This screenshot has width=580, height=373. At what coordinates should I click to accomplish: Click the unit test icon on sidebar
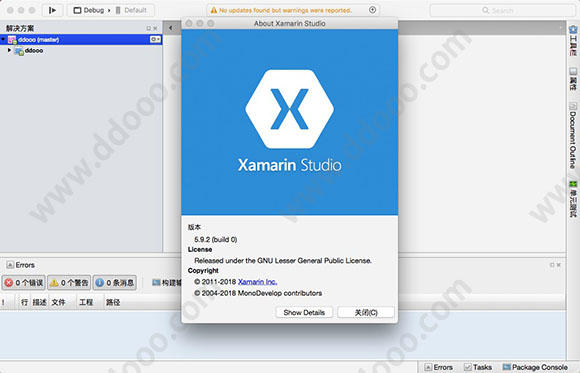573,184
